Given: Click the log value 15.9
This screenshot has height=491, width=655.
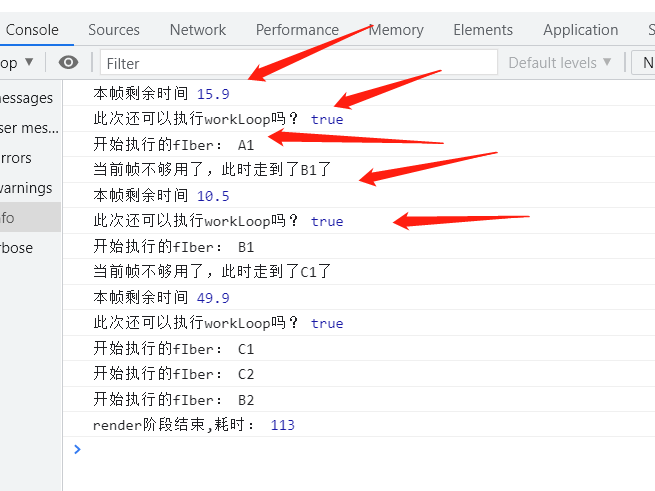Looking at the screenshot, I should click(x=213, y=94).
